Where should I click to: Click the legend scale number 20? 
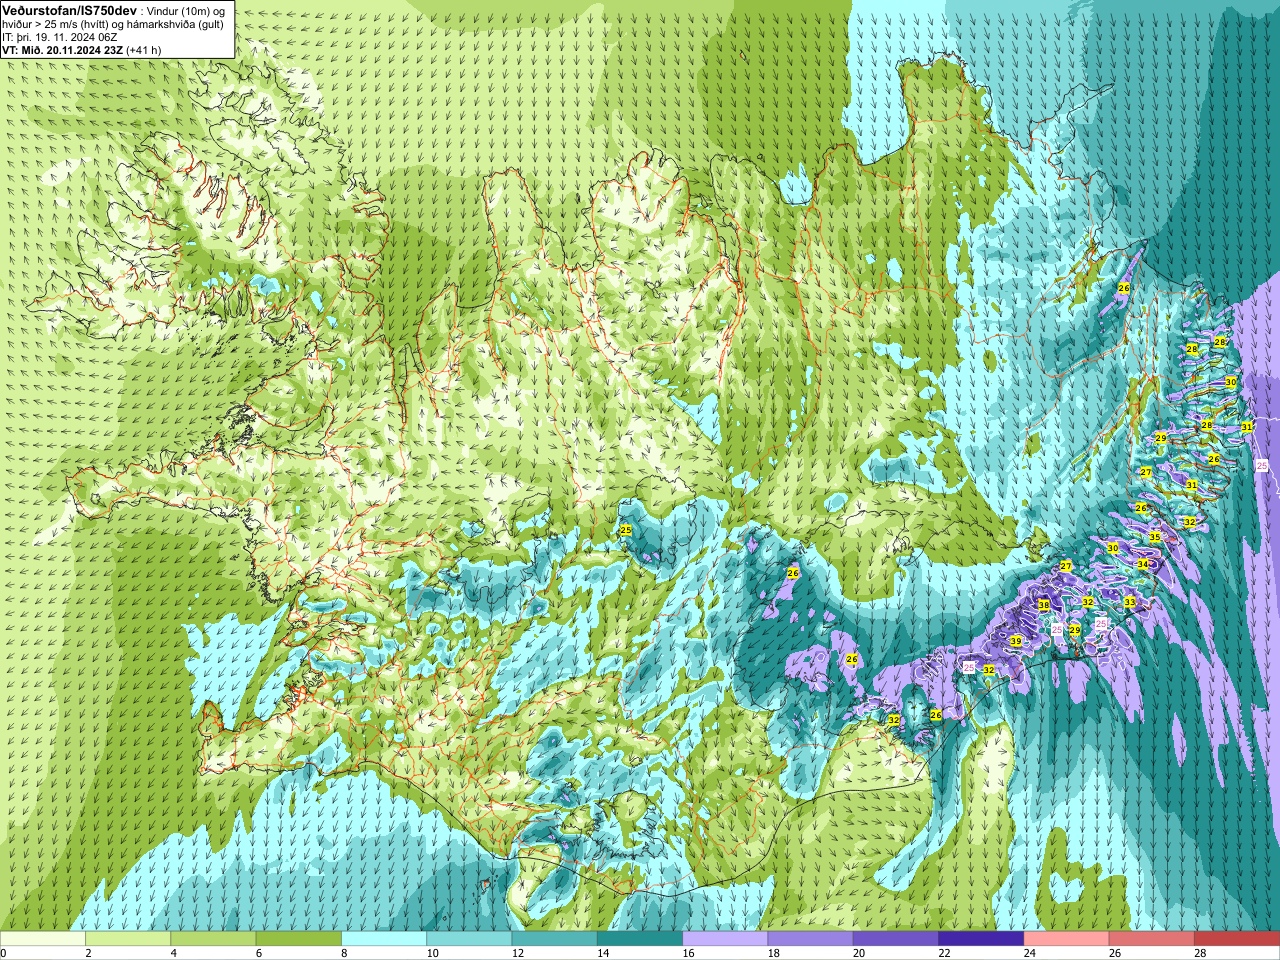coord(859,953)
